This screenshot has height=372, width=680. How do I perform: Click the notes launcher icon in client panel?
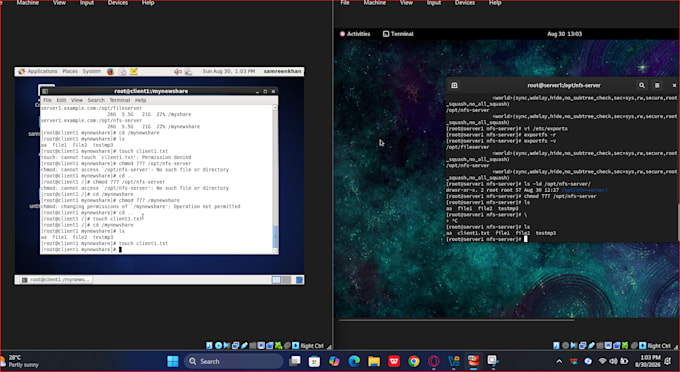(x=134, y=72)
